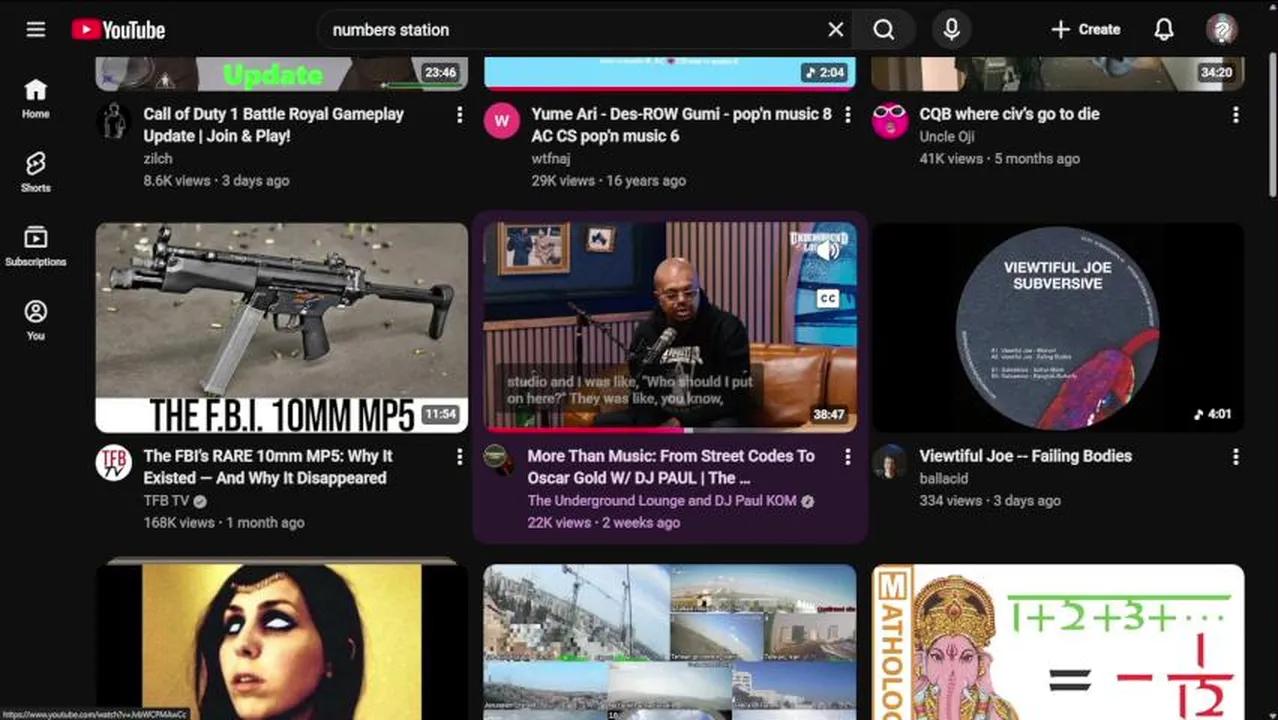
Task: Click '29K views · 16 years ago' text
Action: click(608, 180)
